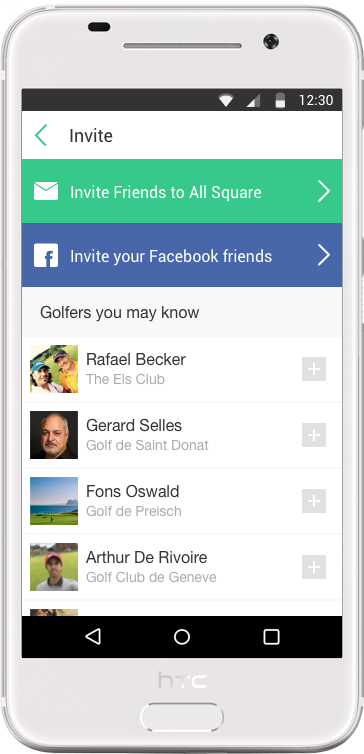Open chevron on Invite Friends row
This screenshot has width=364, height=754.
click(x=324, y=191)
